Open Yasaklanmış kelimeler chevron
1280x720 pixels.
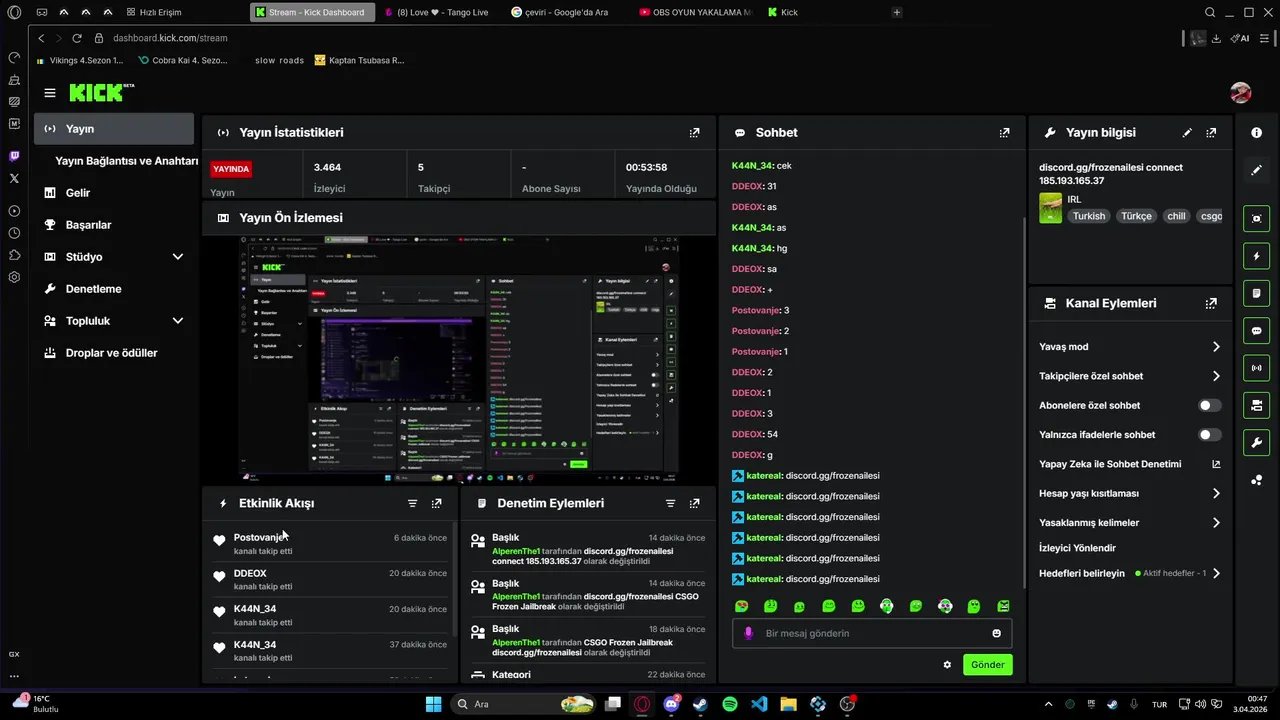(1216, 523)
